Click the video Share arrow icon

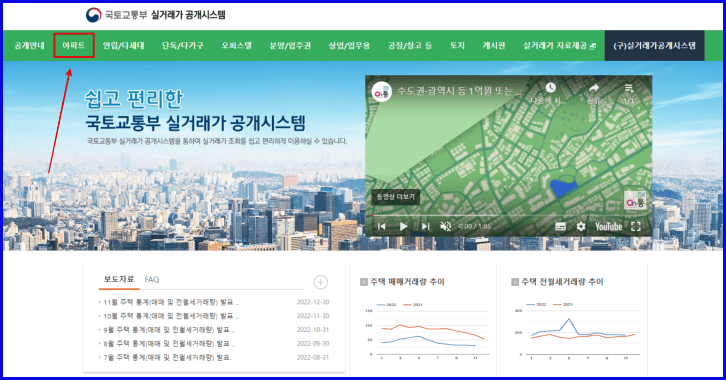(594, 87)
